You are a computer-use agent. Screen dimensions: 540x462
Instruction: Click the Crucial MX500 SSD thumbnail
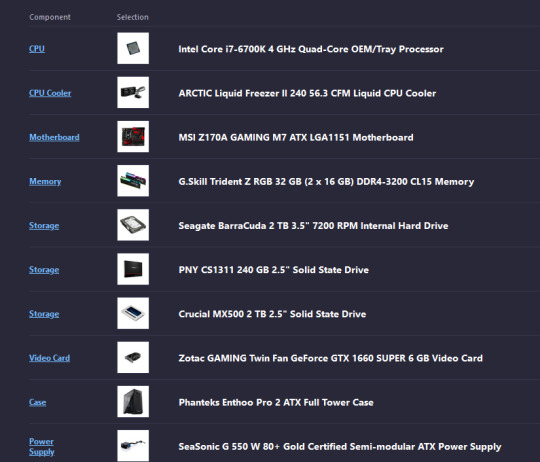pos(133,313)
